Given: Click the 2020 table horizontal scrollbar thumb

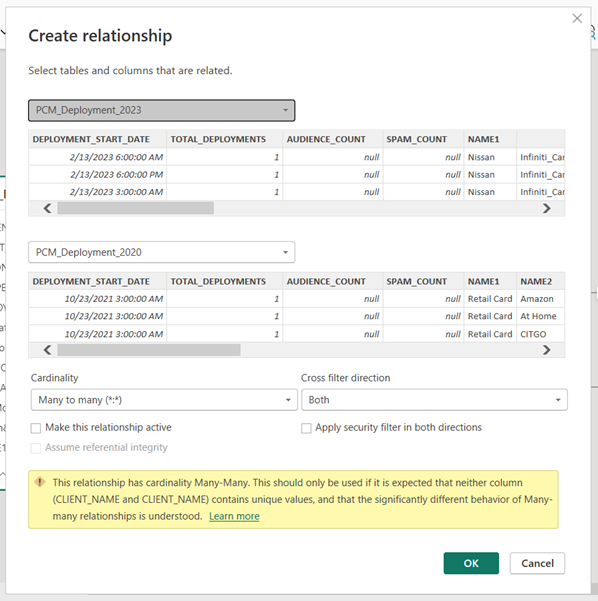Looking at the screenshot, I should coord(149,350).
